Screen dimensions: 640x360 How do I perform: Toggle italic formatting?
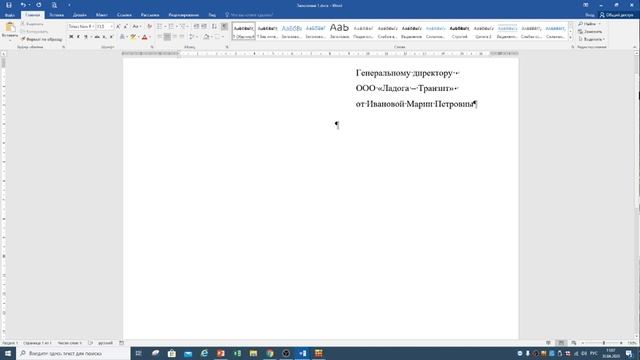click(78, 37)
